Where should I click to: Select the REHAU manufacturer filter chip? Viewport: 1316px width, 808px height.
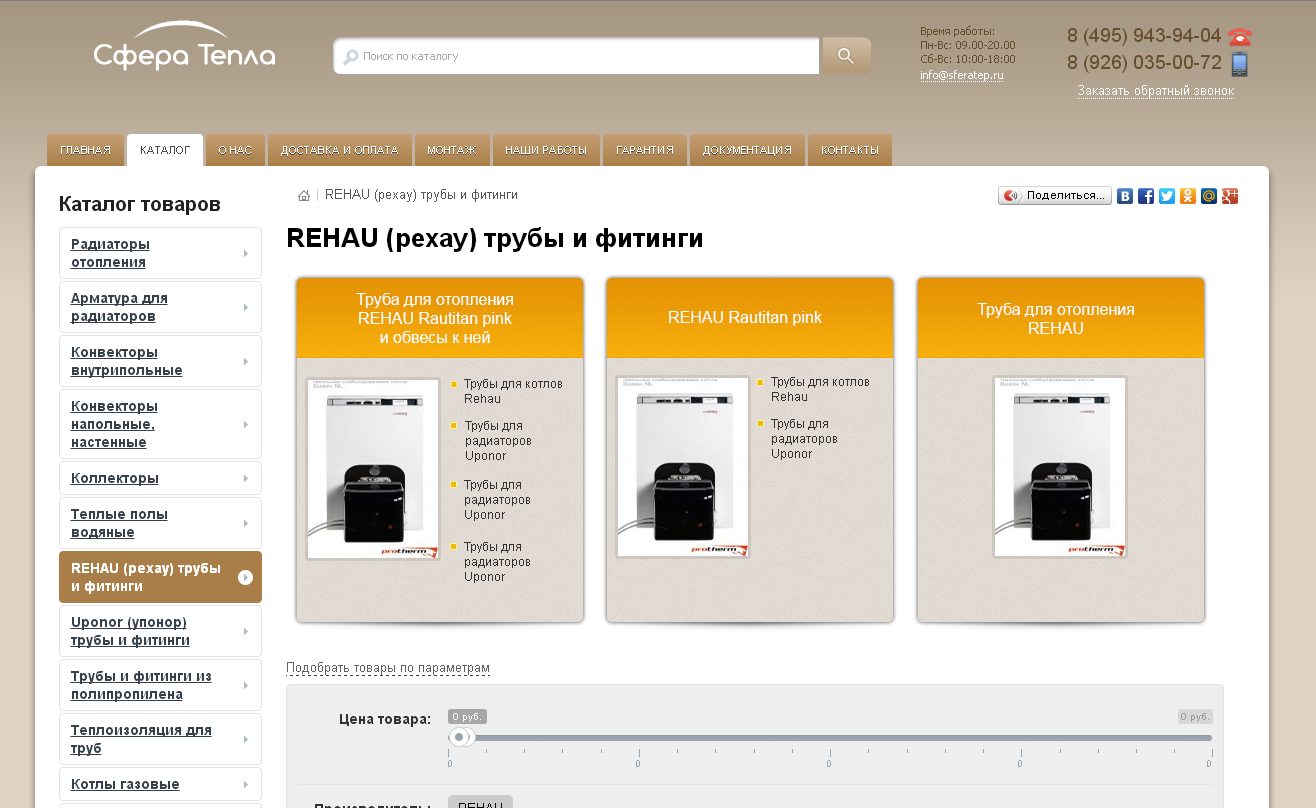click(480, 803)
